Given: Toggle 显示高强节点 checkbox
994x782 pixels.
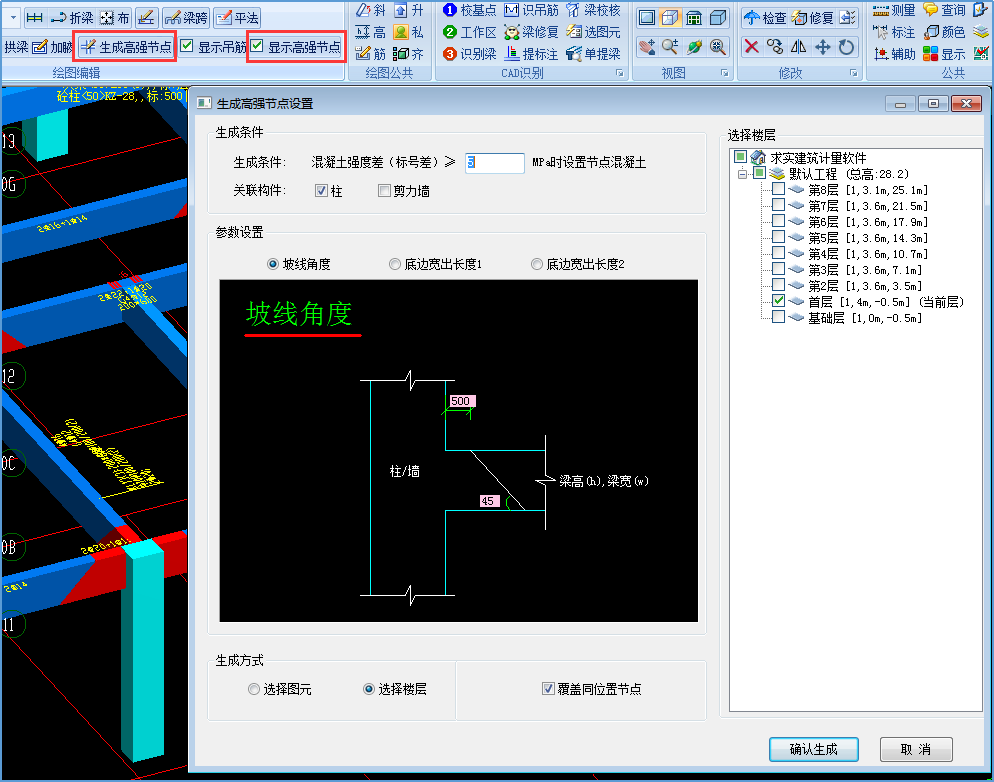Looking at the screenshot, I should tap(257, 46).
